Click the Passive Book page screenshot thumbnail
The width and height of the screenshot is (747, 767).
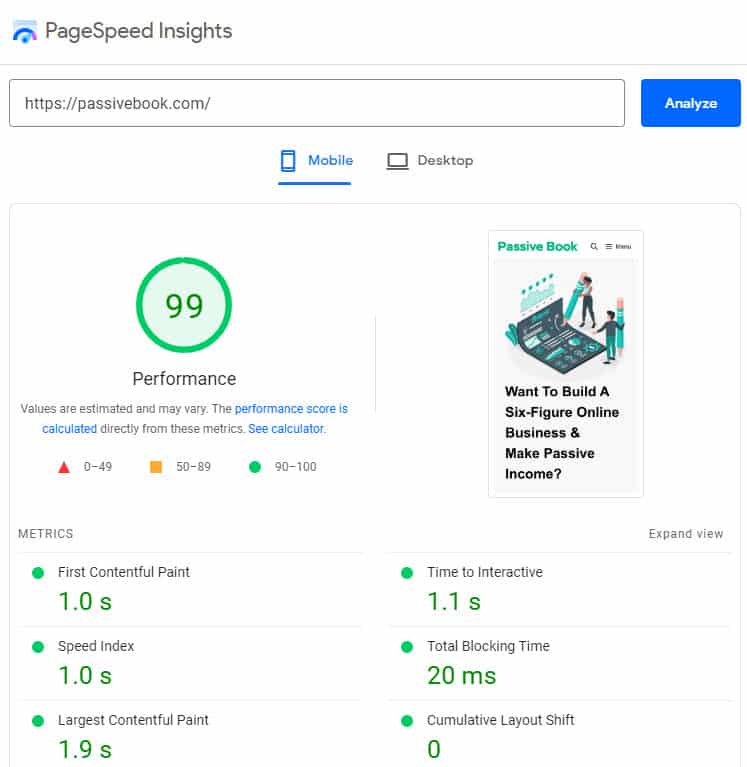pyautogui.click(x=566, y=364)
